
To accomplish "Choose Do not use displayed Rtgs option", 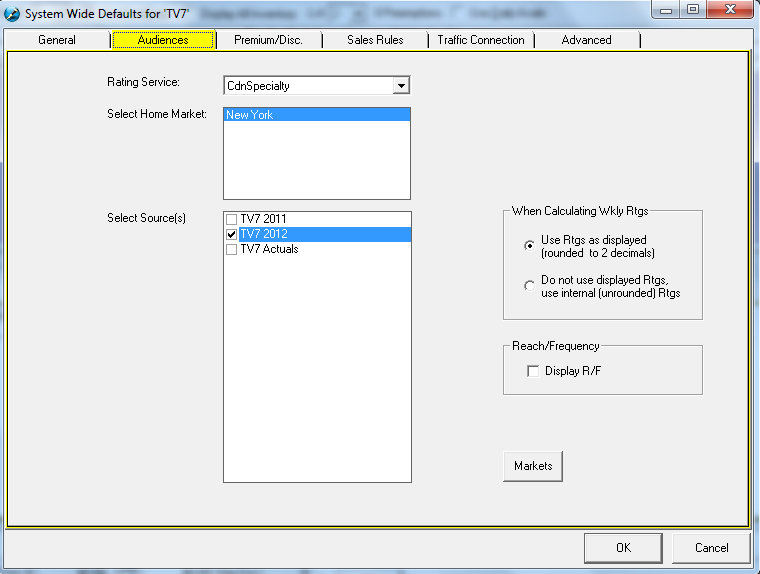I will point(530,285).
